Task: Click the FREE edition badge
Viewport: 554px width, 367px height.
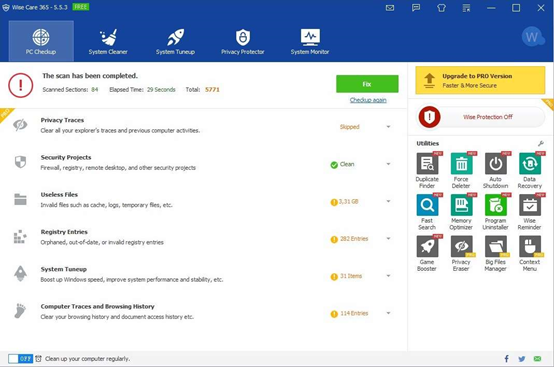Action: coord(81,7)
